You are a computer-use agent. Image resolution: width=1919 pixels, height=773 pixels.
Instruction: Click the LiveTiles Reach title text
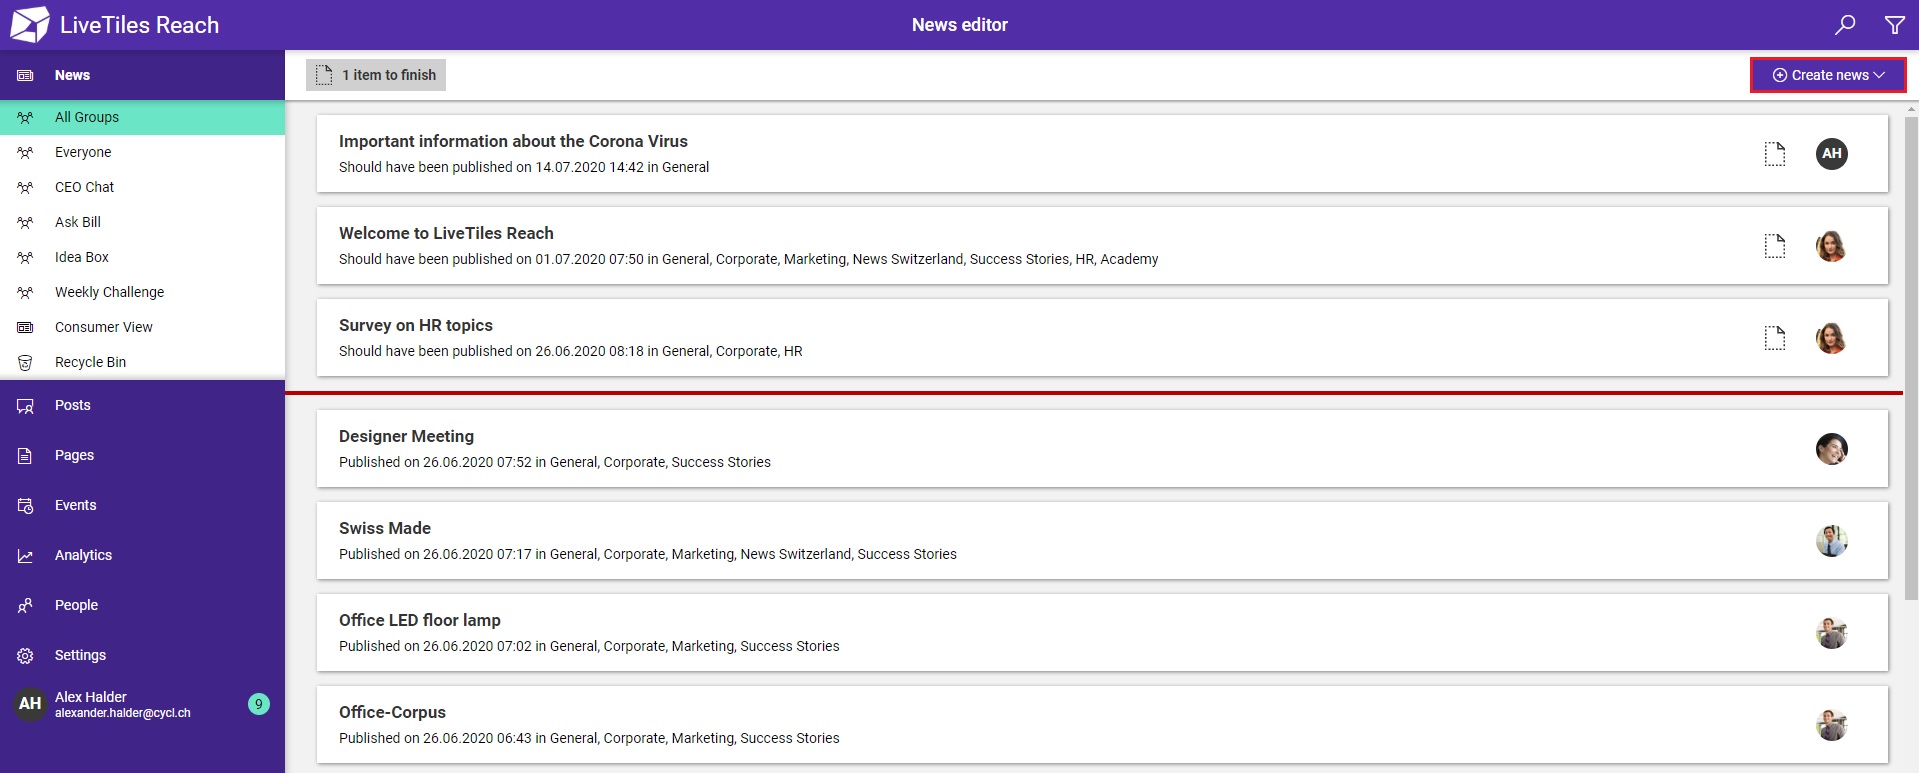click(x=139, y=25)
